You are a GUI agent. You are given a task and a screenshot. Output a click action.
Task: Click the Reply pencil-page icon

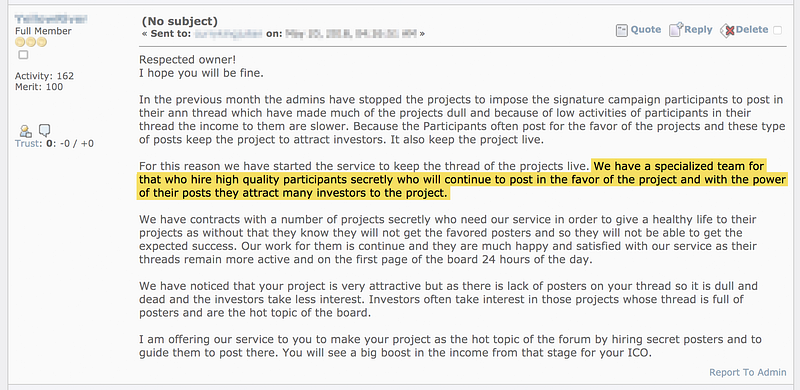[676, 30]
